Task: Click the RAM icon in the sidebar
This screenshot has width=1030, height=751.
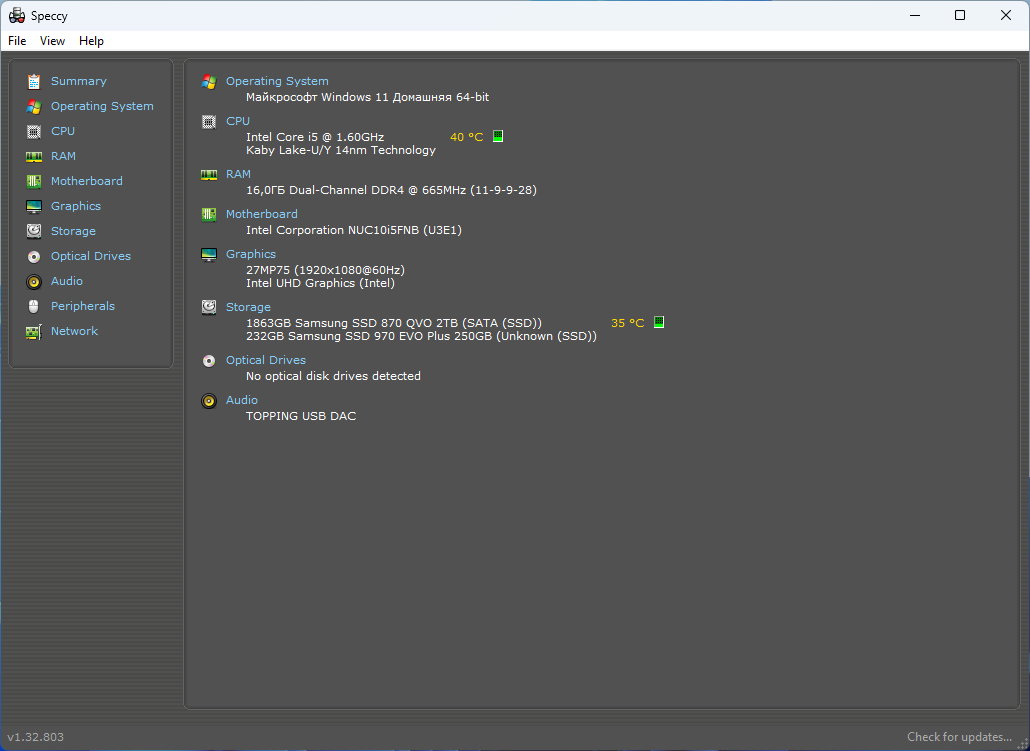Action: [x=34, y=156]
